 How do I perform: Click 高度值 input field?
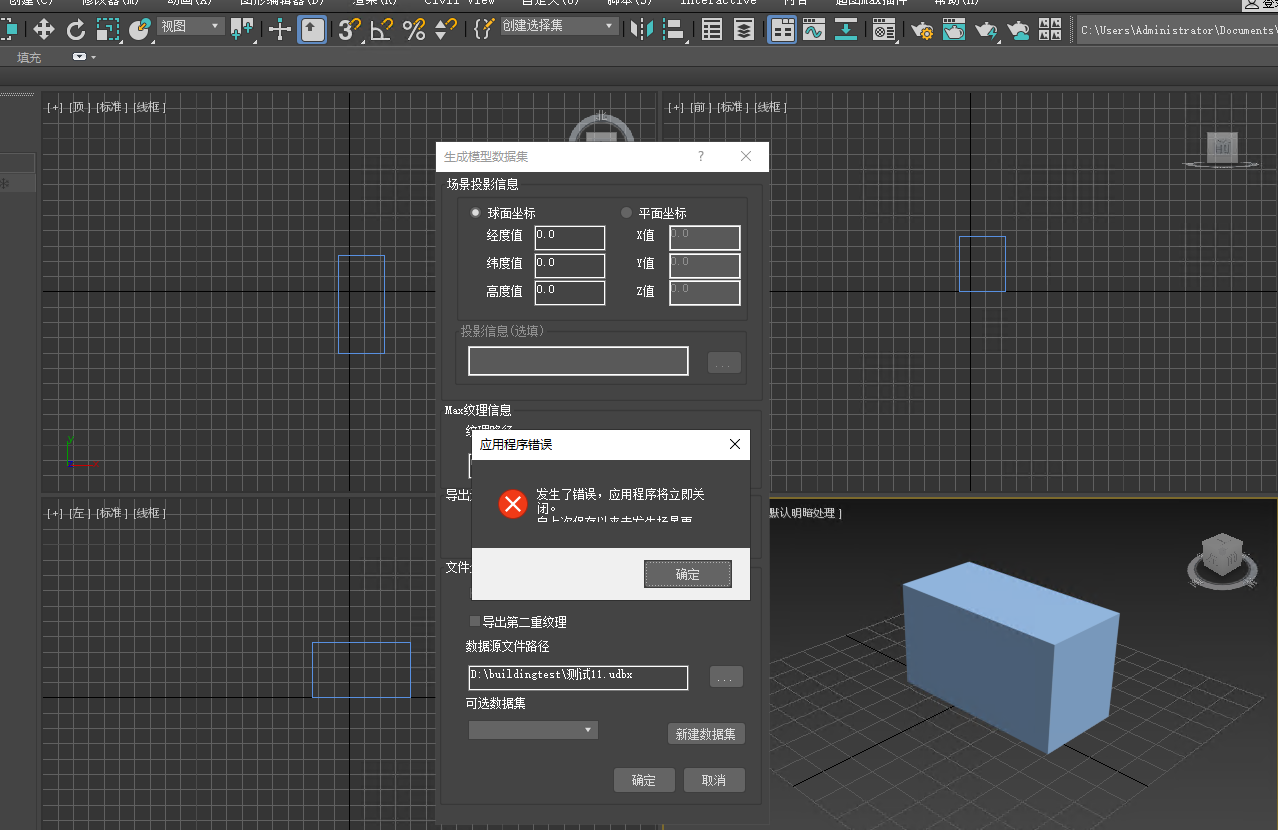pyautogui.click(x=569, y=292)
